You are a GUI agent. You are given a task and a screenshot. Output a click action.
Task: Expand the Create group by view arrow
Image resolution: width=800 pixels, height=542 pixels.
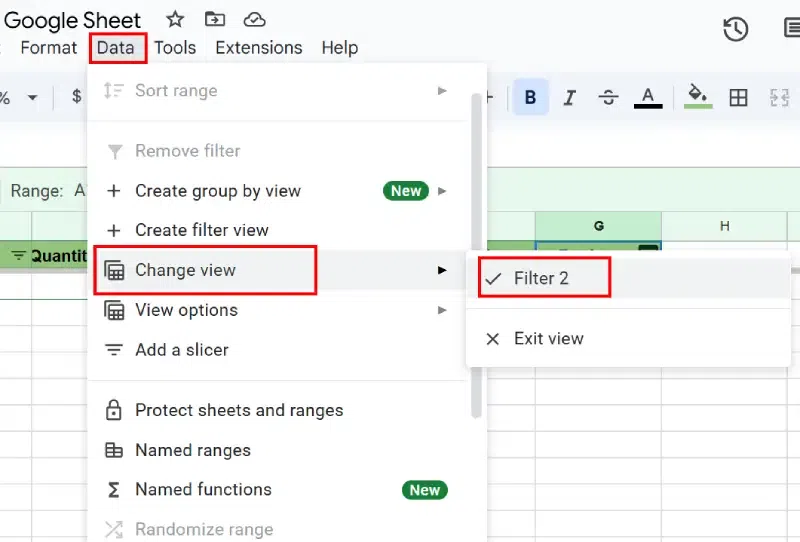tap(442, 190)
